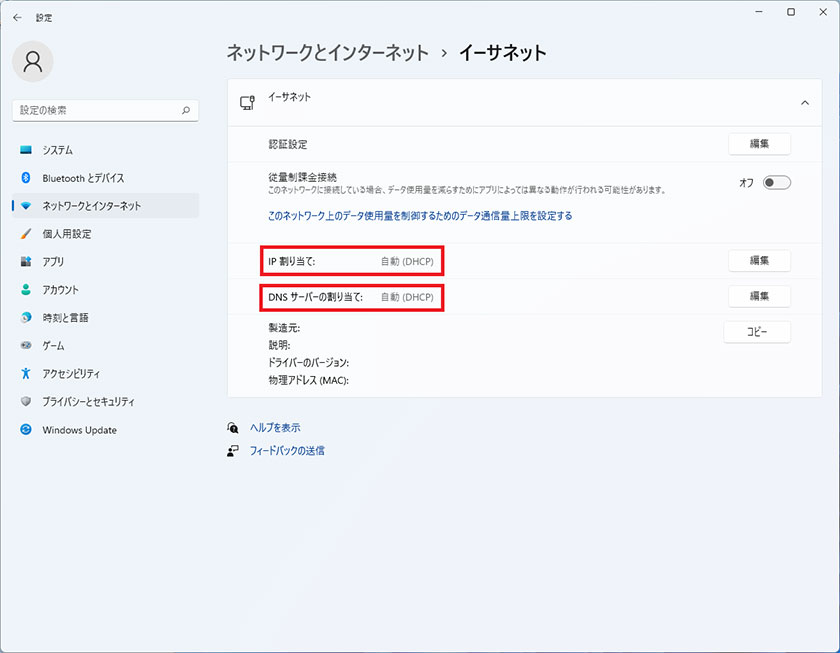
Task: Click the back arrow in title bar
Action: coord(17,17)
